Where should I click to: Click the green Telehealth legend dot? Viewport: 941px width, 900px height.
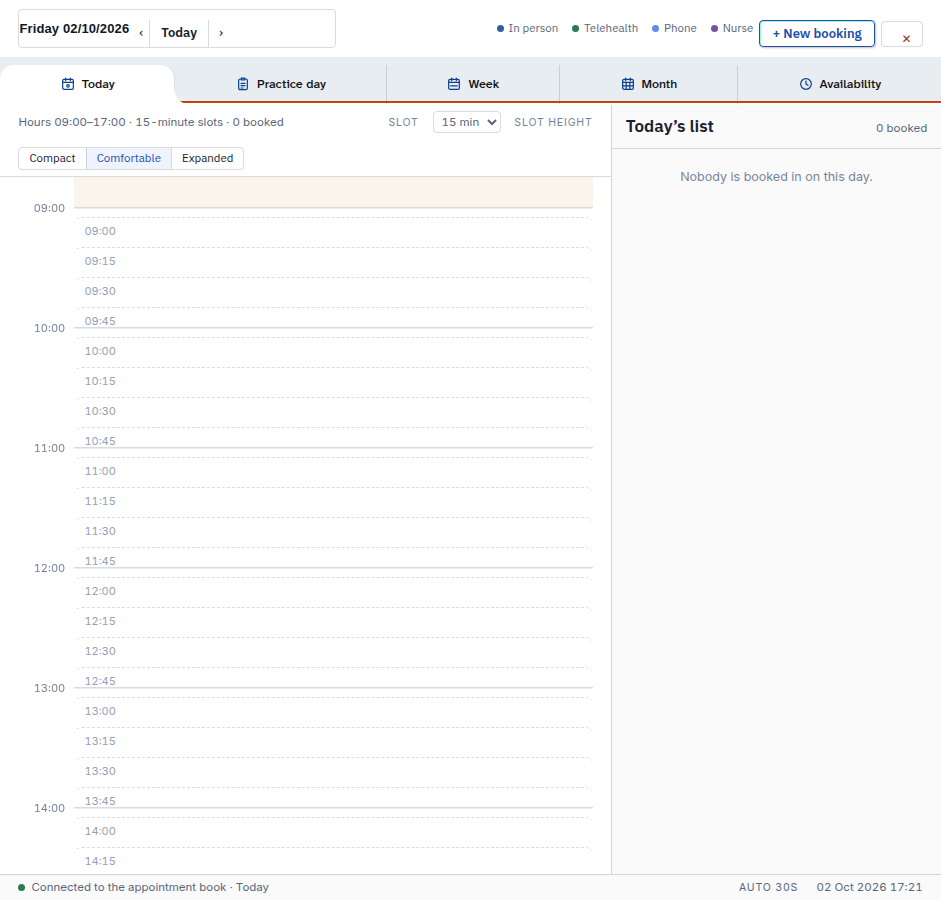[576, 28]
